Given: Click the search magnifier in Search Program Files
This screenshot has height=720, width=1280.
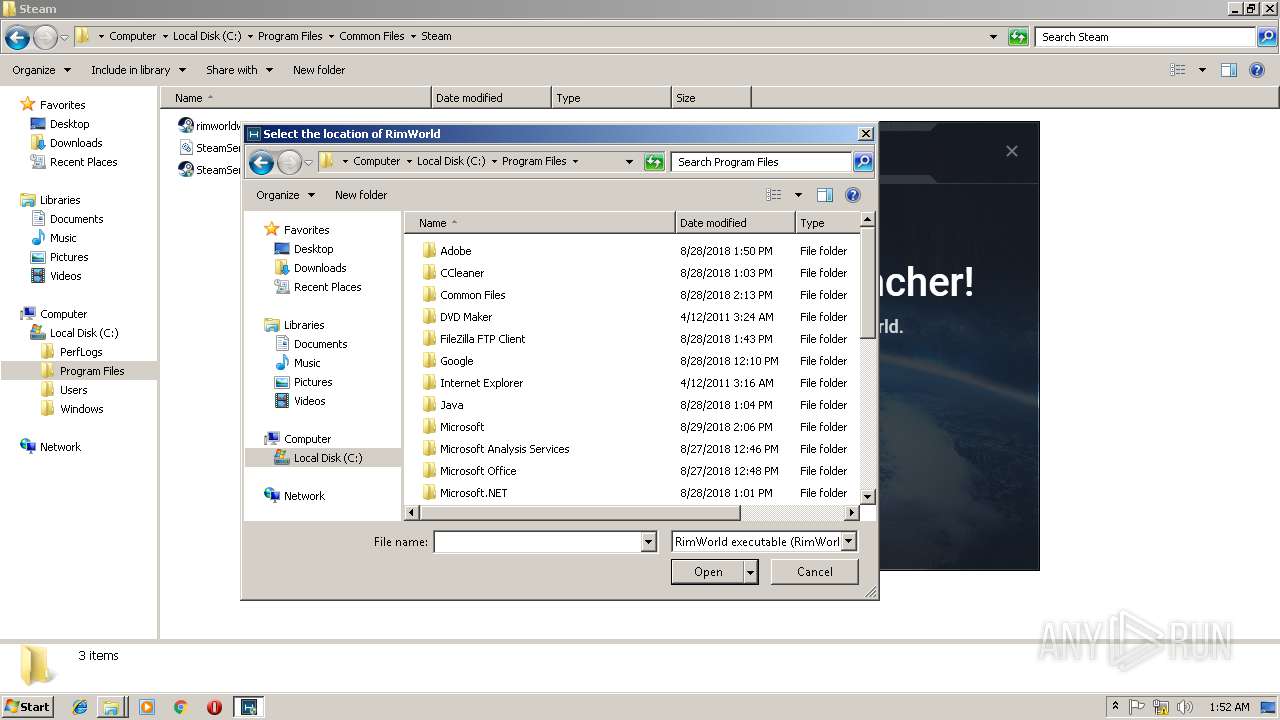Looking at the screenshot, I should 863,162.
